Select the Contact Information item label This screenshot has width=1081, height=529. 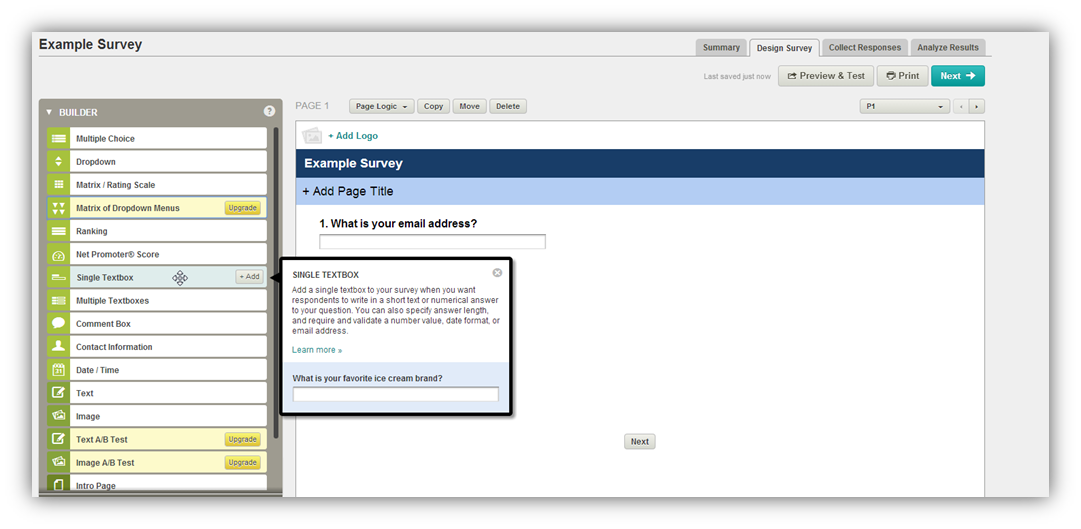(x=114, y=347)
